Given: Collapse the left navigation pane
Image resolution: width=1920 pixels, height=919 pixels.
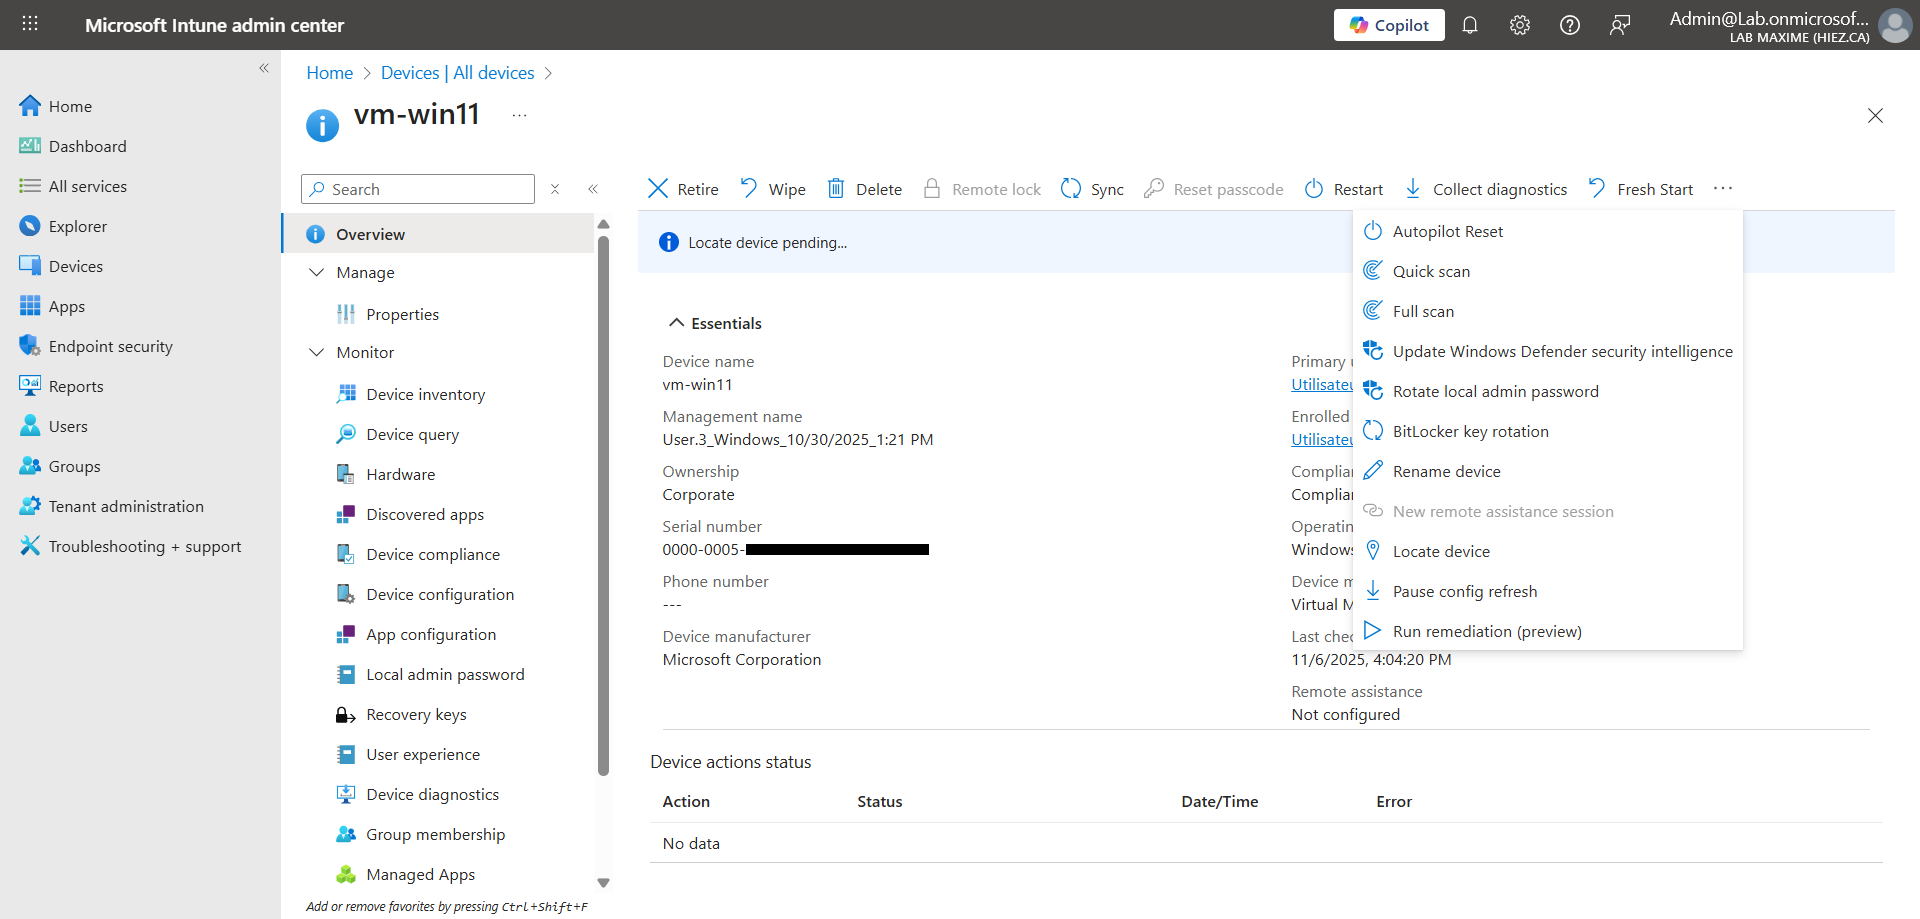Looking at the screenshot, I should click(x=264, y=68).
